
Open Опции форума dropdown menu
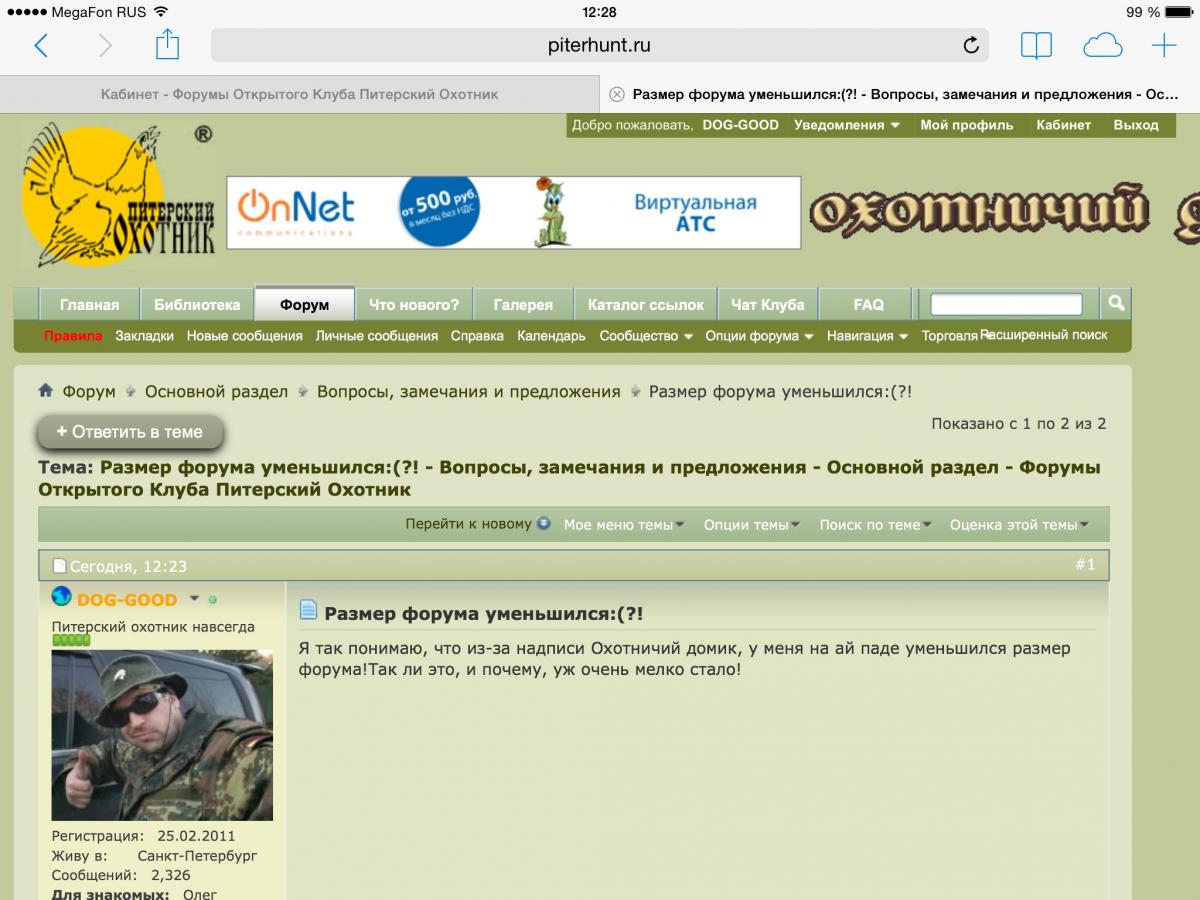pos(759,336)
